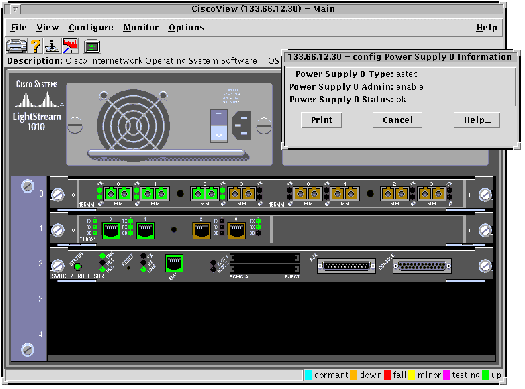
Task: Select orange RJ45 port 3 in slot 1
Action: (x=236, y=230)
